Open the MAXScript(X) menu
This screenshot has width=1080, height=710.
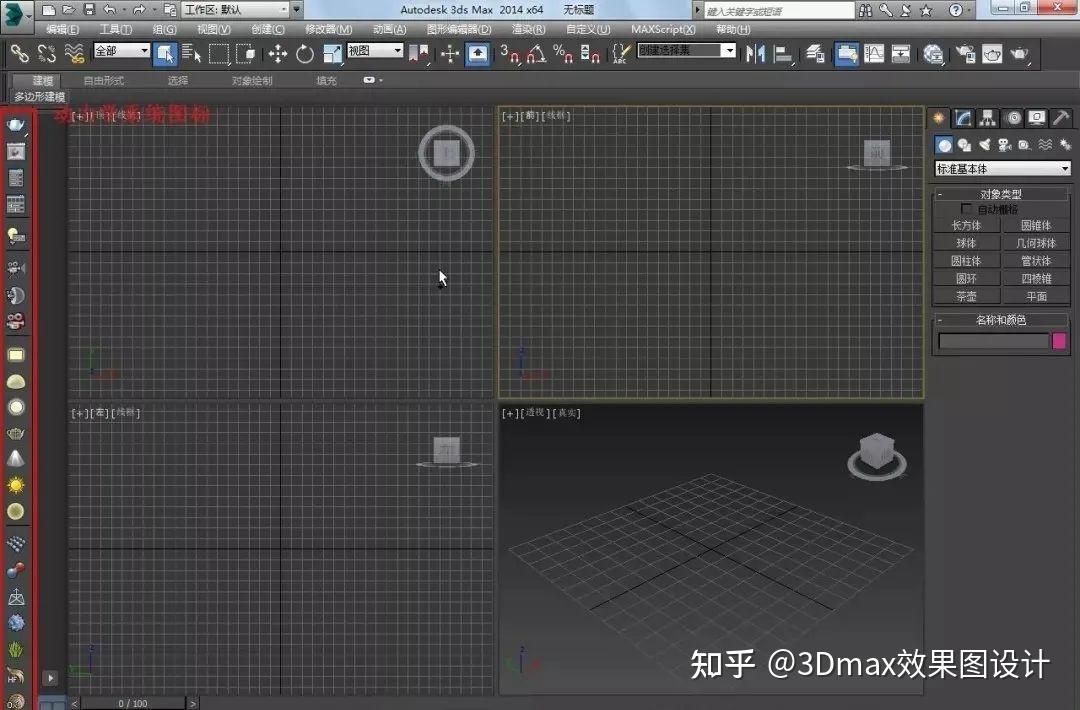tap(663, 29)
